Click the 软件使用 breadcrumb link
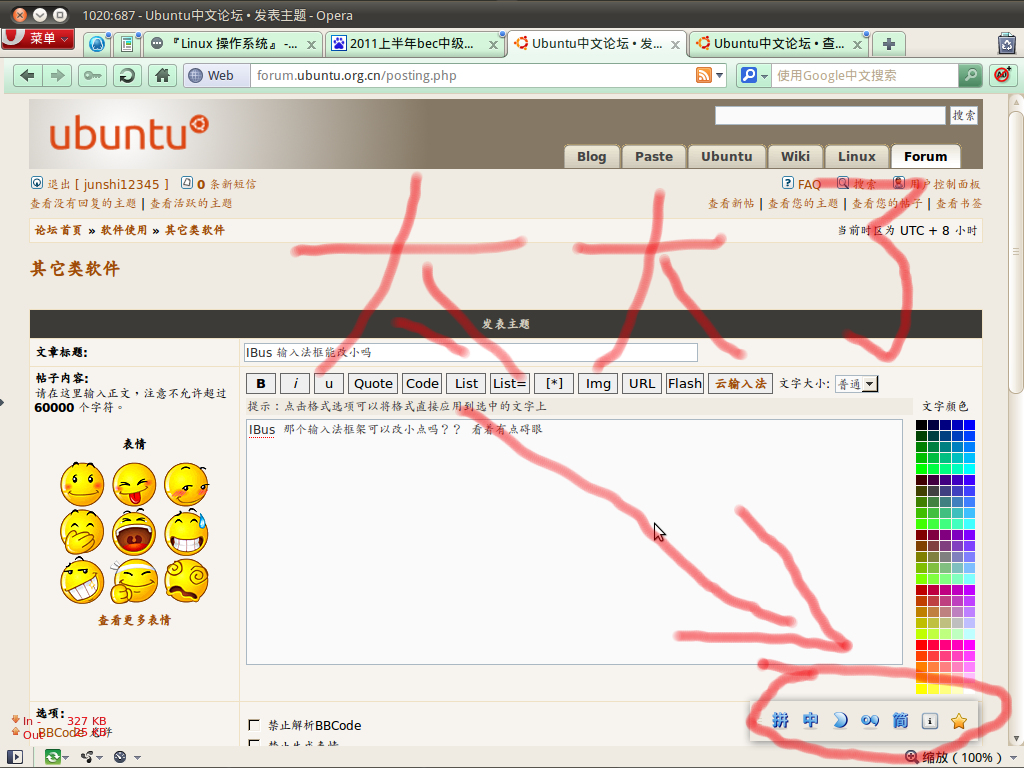Screen dimensions: 1024x768 tap(123, 231)
